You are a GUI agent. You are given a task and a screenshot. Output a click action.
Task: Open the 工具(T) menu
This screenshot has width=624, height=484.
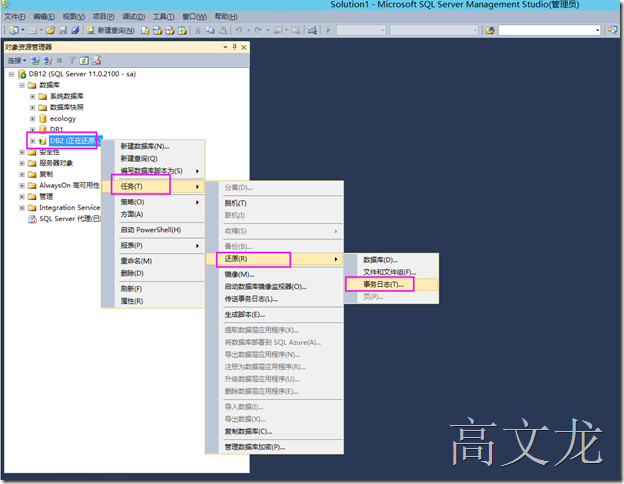coord(164,17)
